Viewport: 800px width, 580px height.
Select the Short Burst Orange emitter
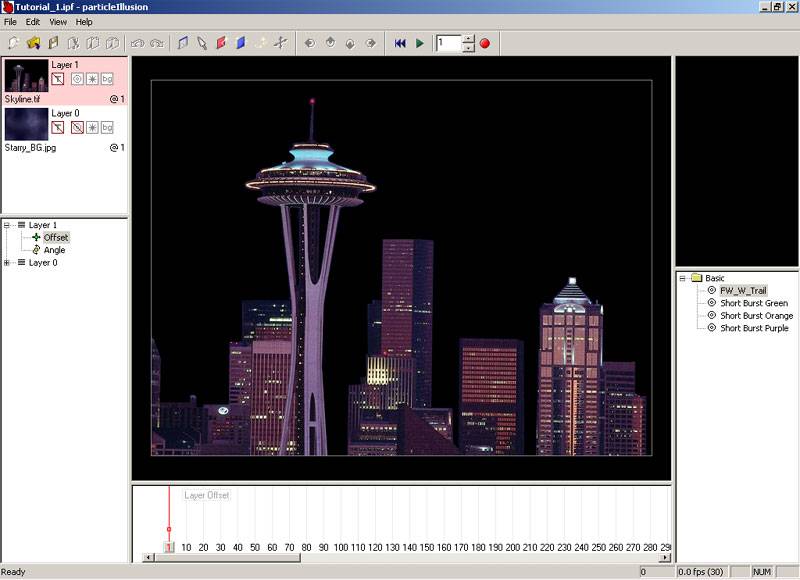coord(756,316)
